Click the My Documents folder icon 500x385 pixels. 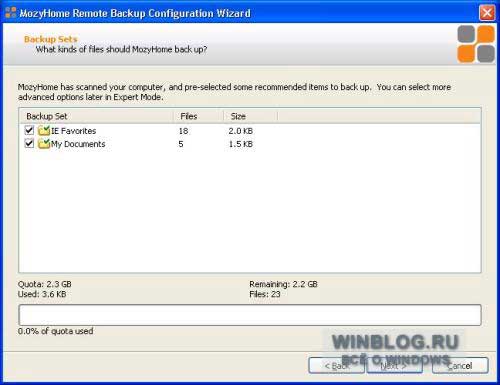point(44,144)
